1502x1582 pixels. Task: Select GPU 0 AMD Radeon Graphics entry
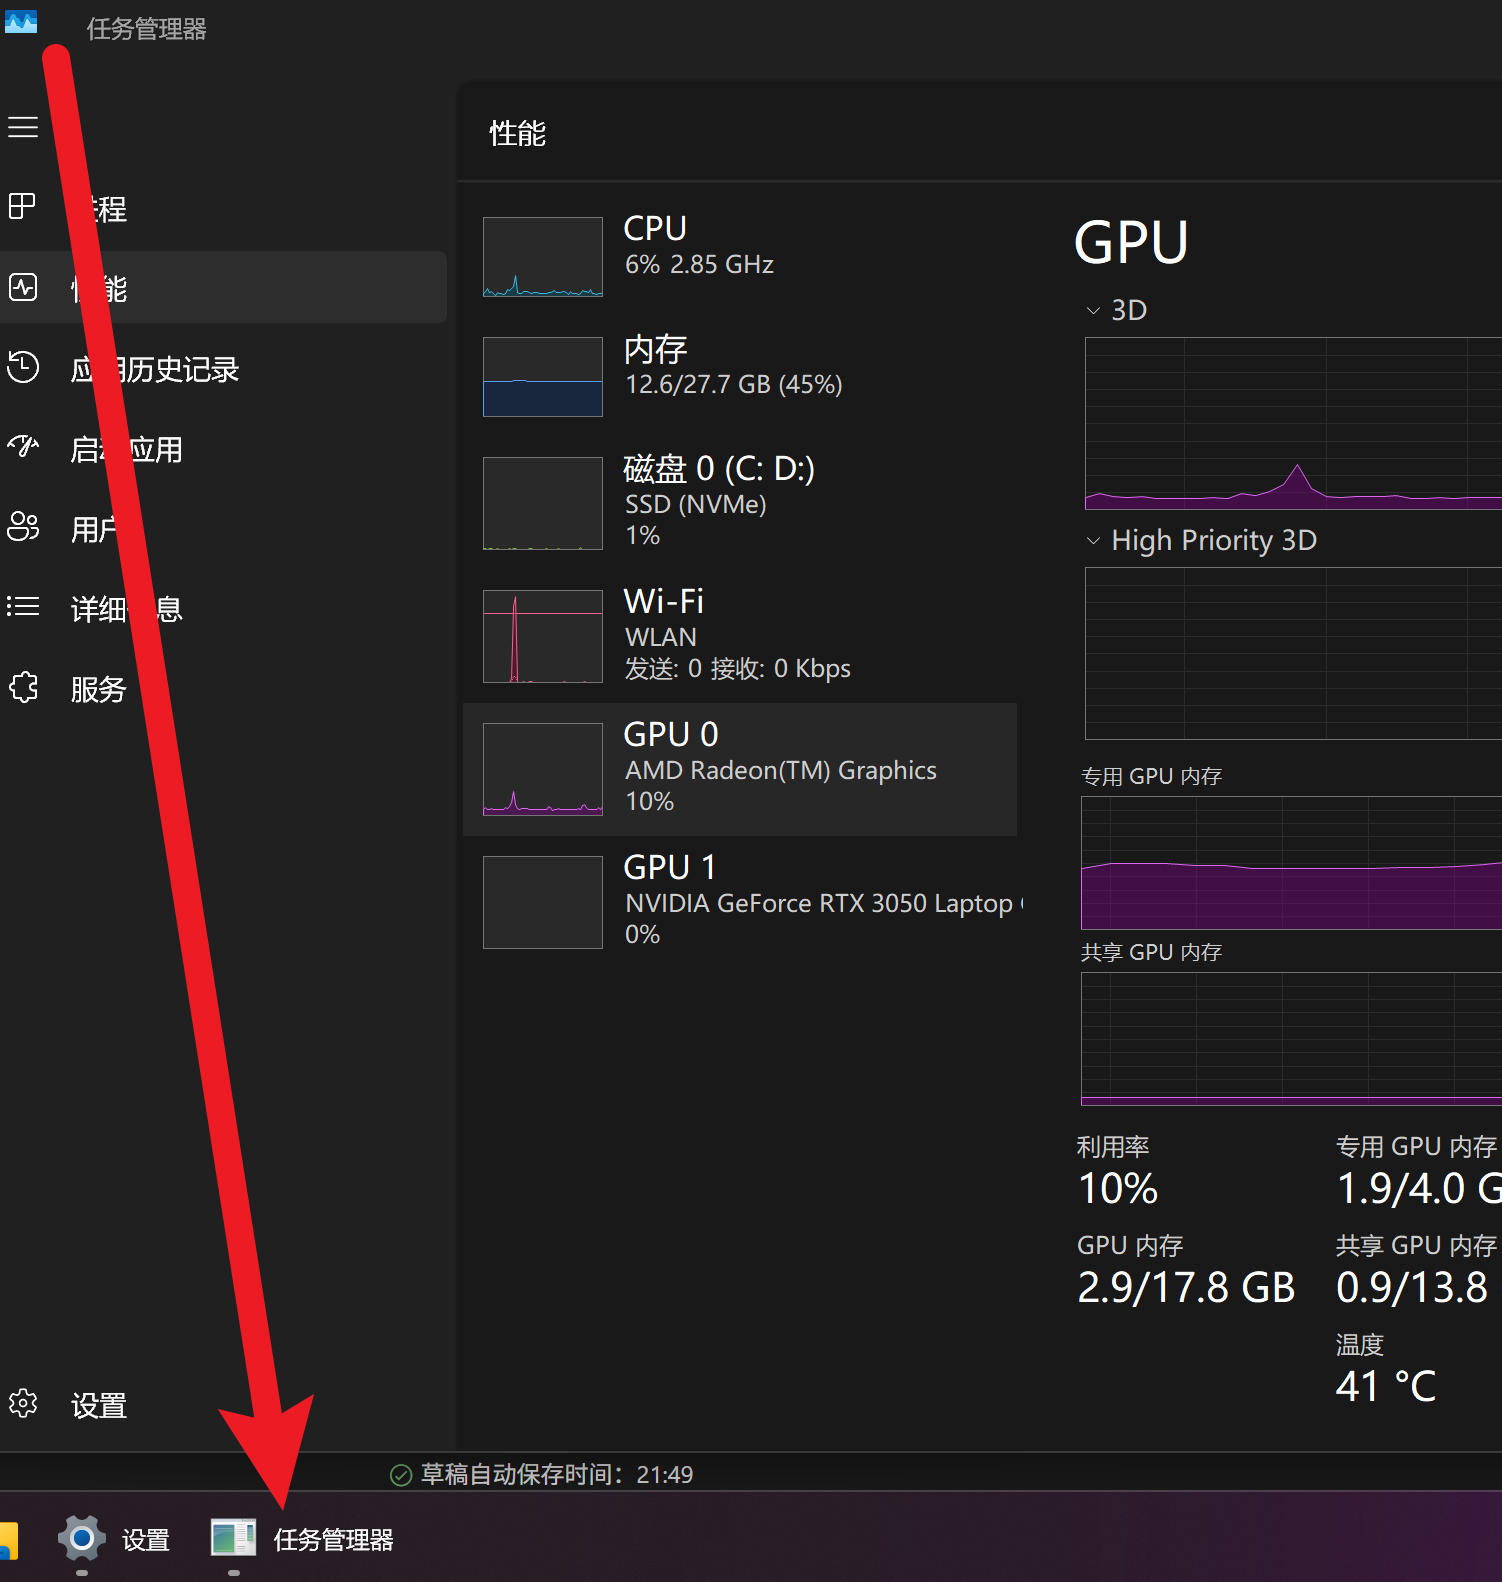(740, 769)
